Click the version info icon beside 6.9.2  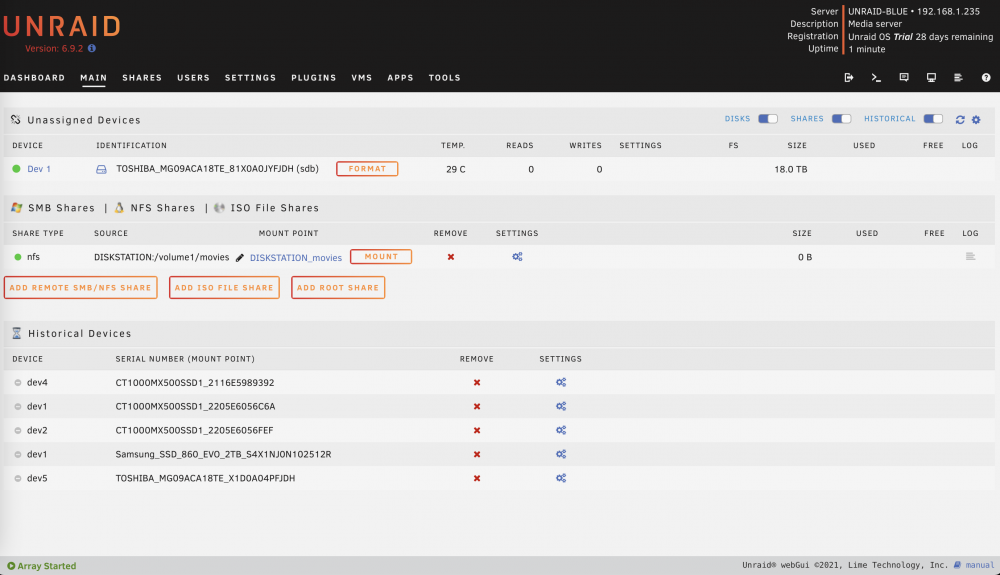tap(92, 48)
